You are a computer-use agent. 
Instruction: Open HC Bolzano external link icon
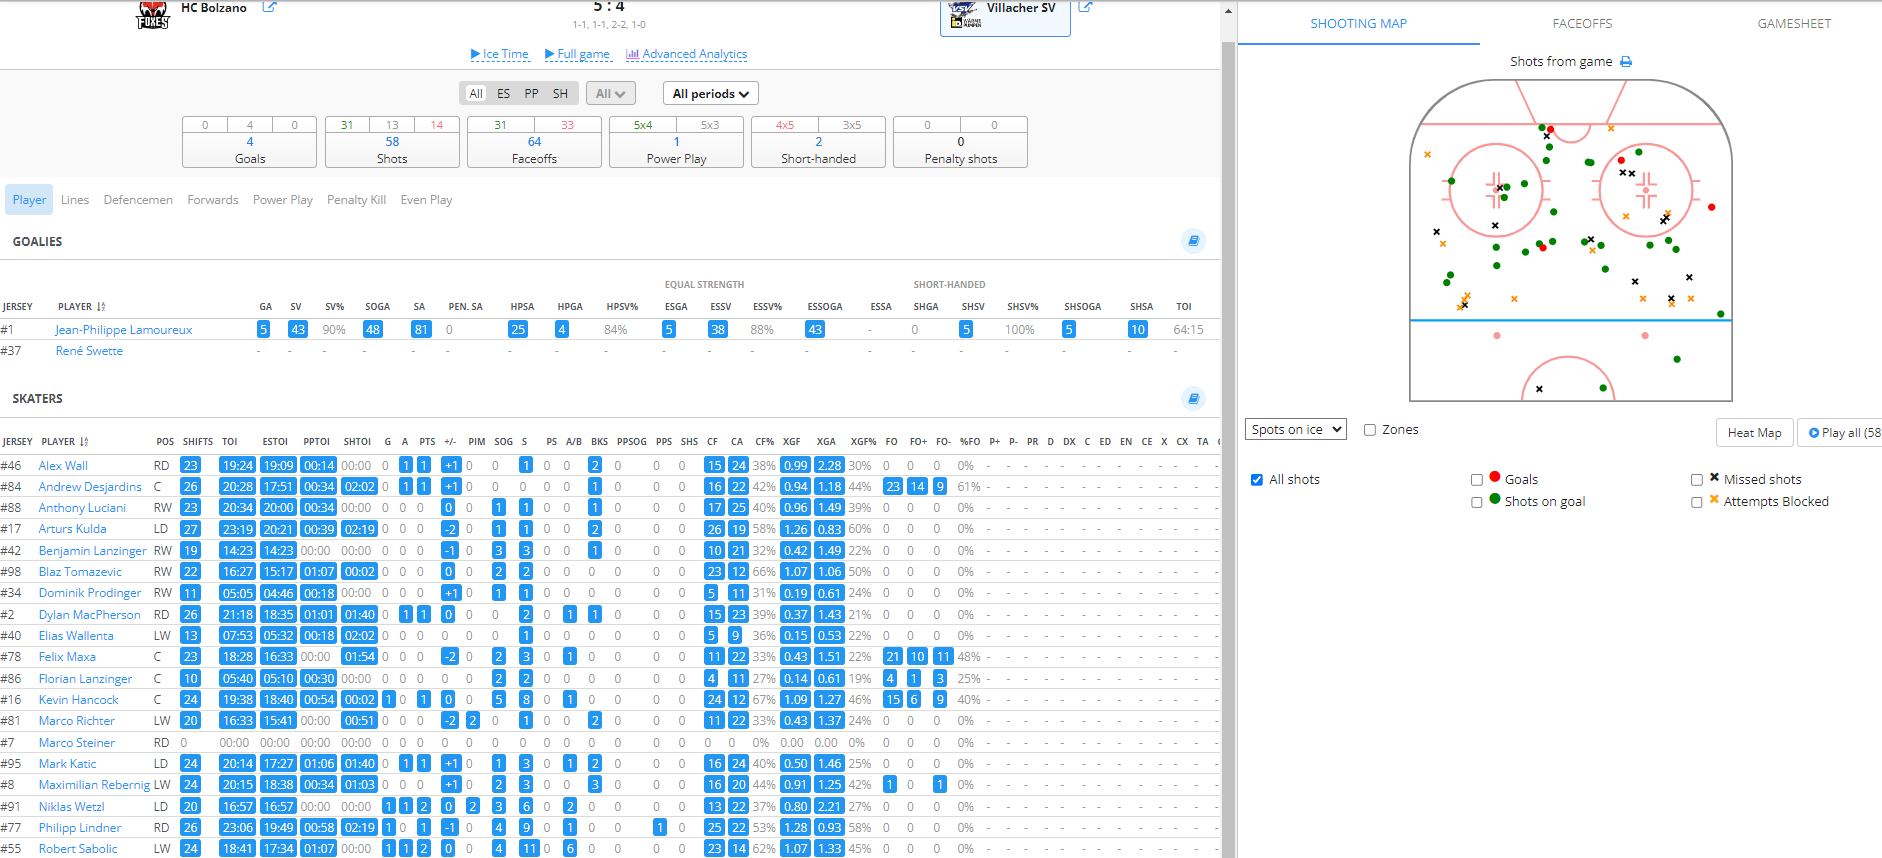[269, 7]
